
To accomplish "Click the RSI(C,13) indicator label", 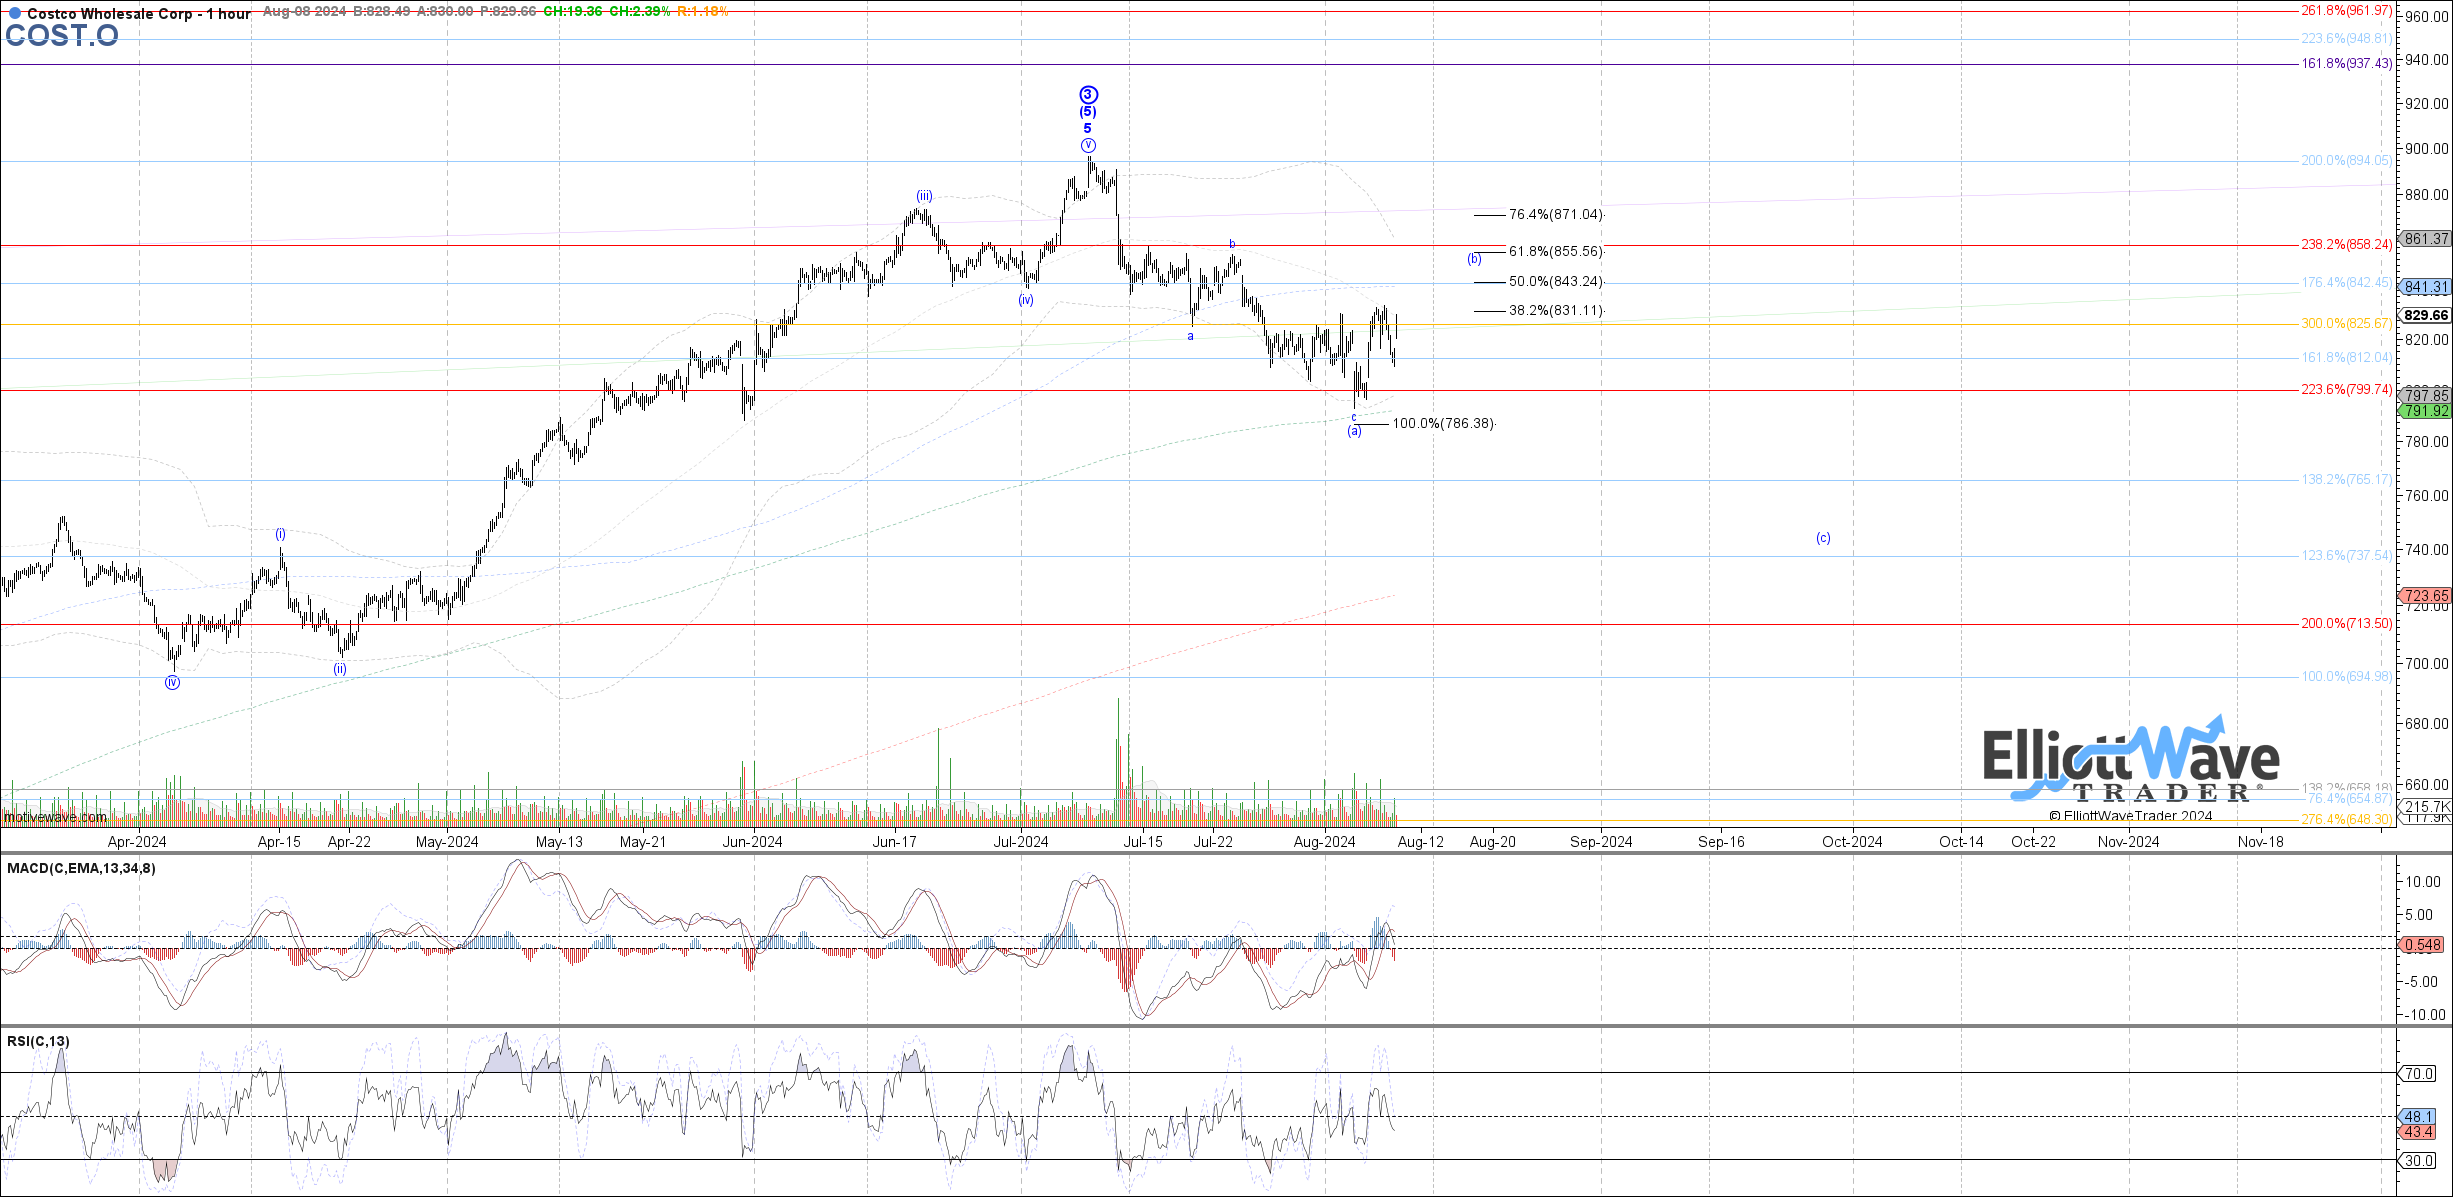I will [38, 1042].
